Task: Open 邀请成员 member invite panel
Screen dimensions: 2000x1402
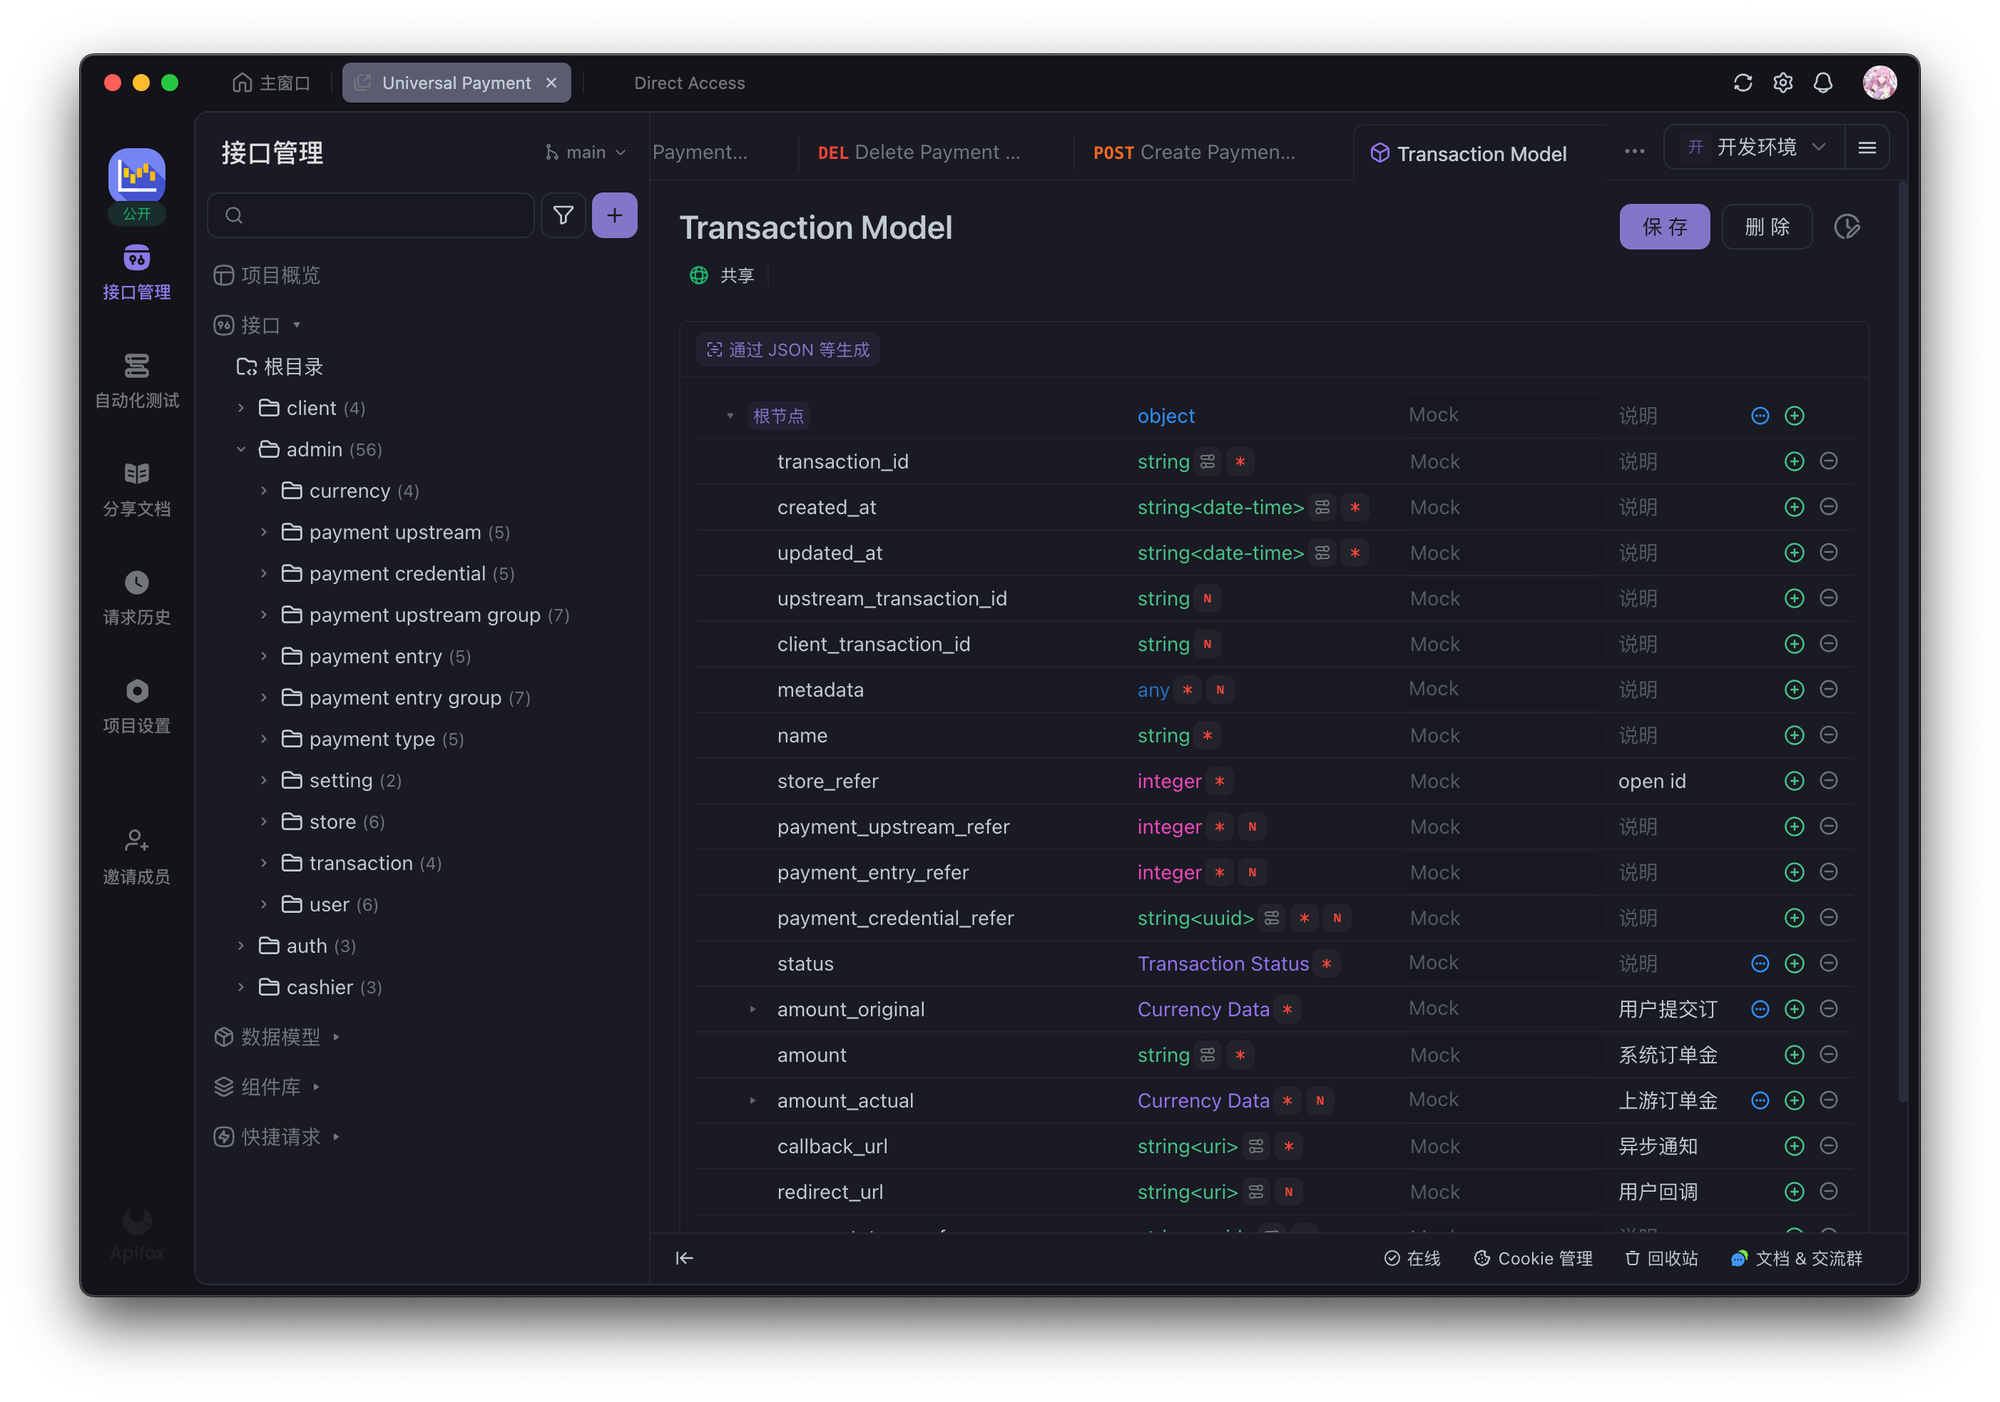Action: 136,858
